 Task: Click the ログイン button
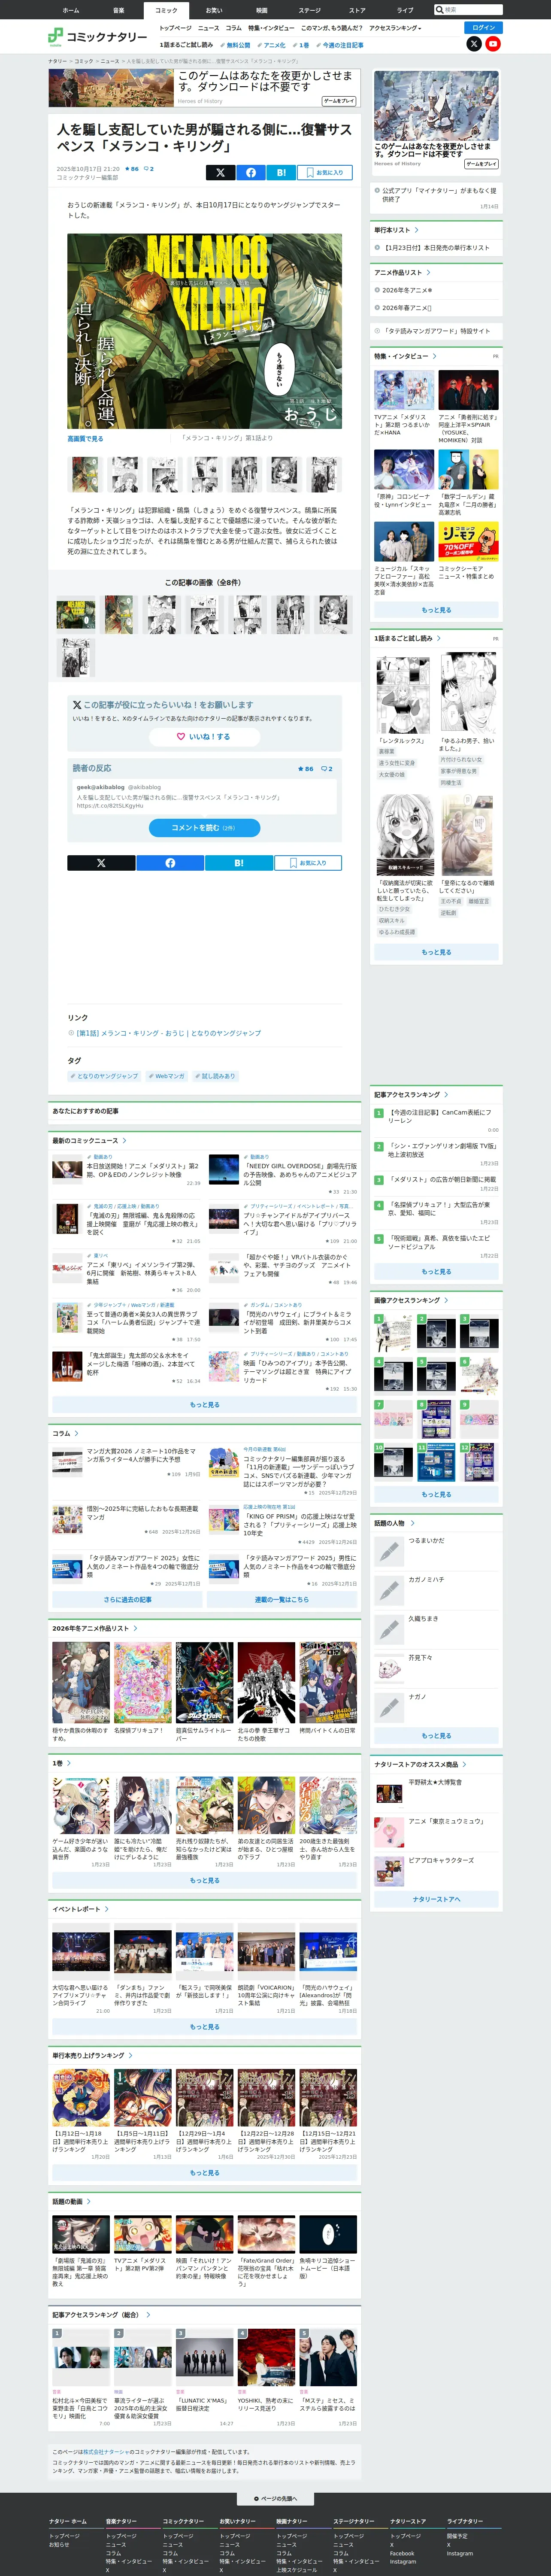pos(483,28)
